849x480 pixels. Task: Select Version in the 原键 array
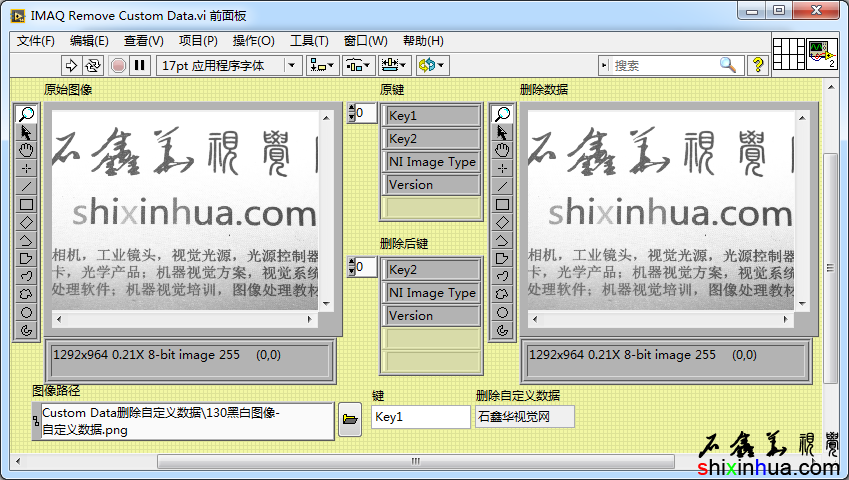tap(432, 185)
